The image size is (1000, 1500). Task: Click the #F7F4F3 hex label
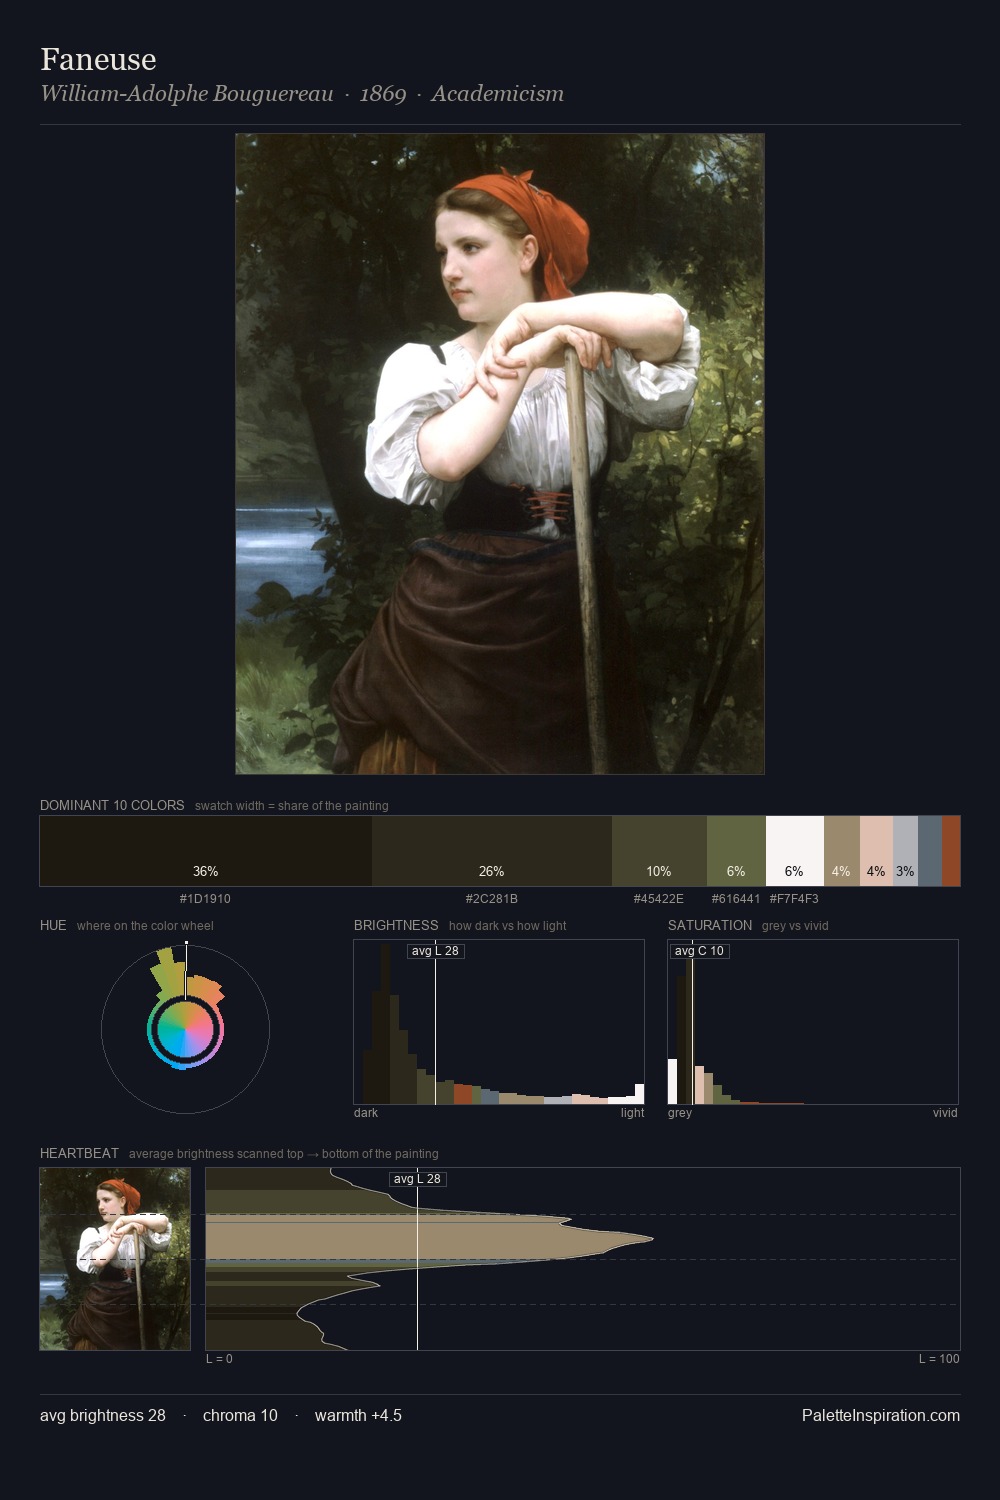(794, 899)
